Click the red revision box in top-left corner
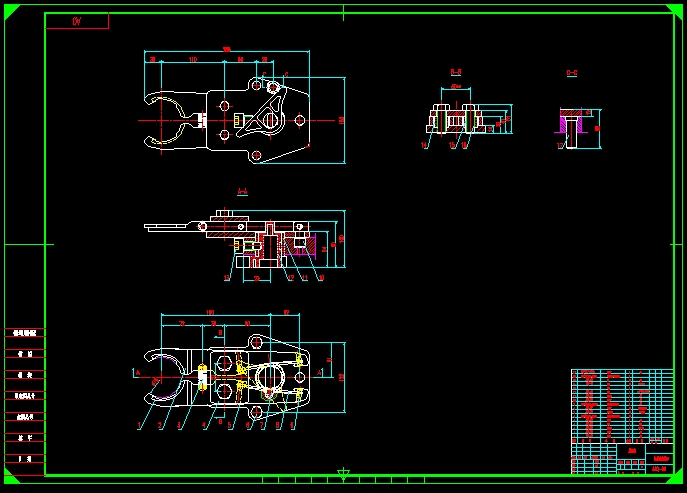The image size is (687, 493). click(77, 21)
